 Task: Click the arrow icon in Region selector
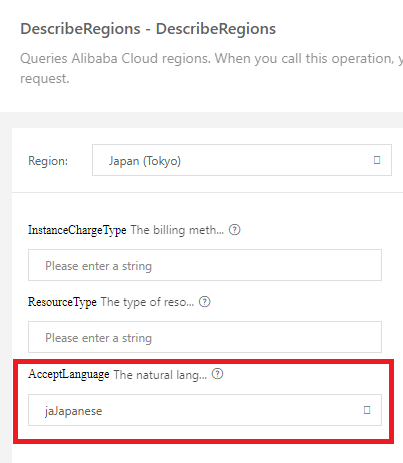tap(377, 160)
